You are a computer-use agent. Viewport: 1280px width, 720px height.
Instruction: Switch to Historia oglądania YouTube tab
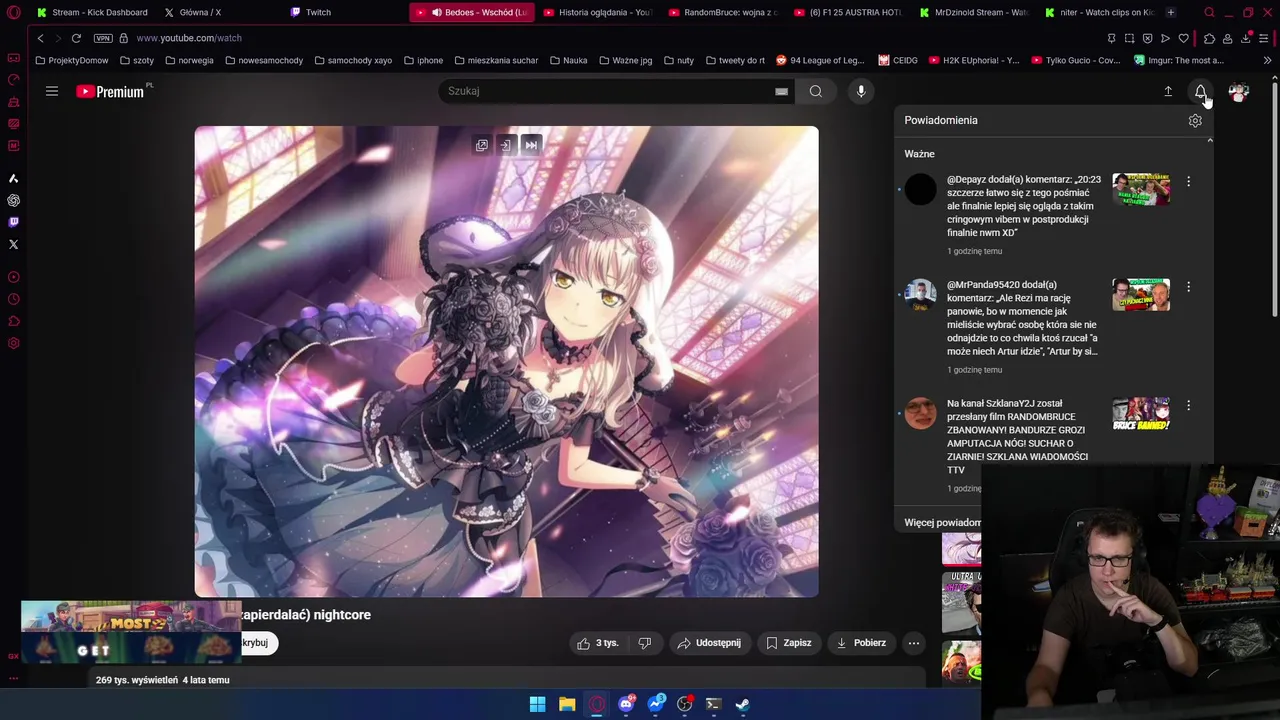598,12
